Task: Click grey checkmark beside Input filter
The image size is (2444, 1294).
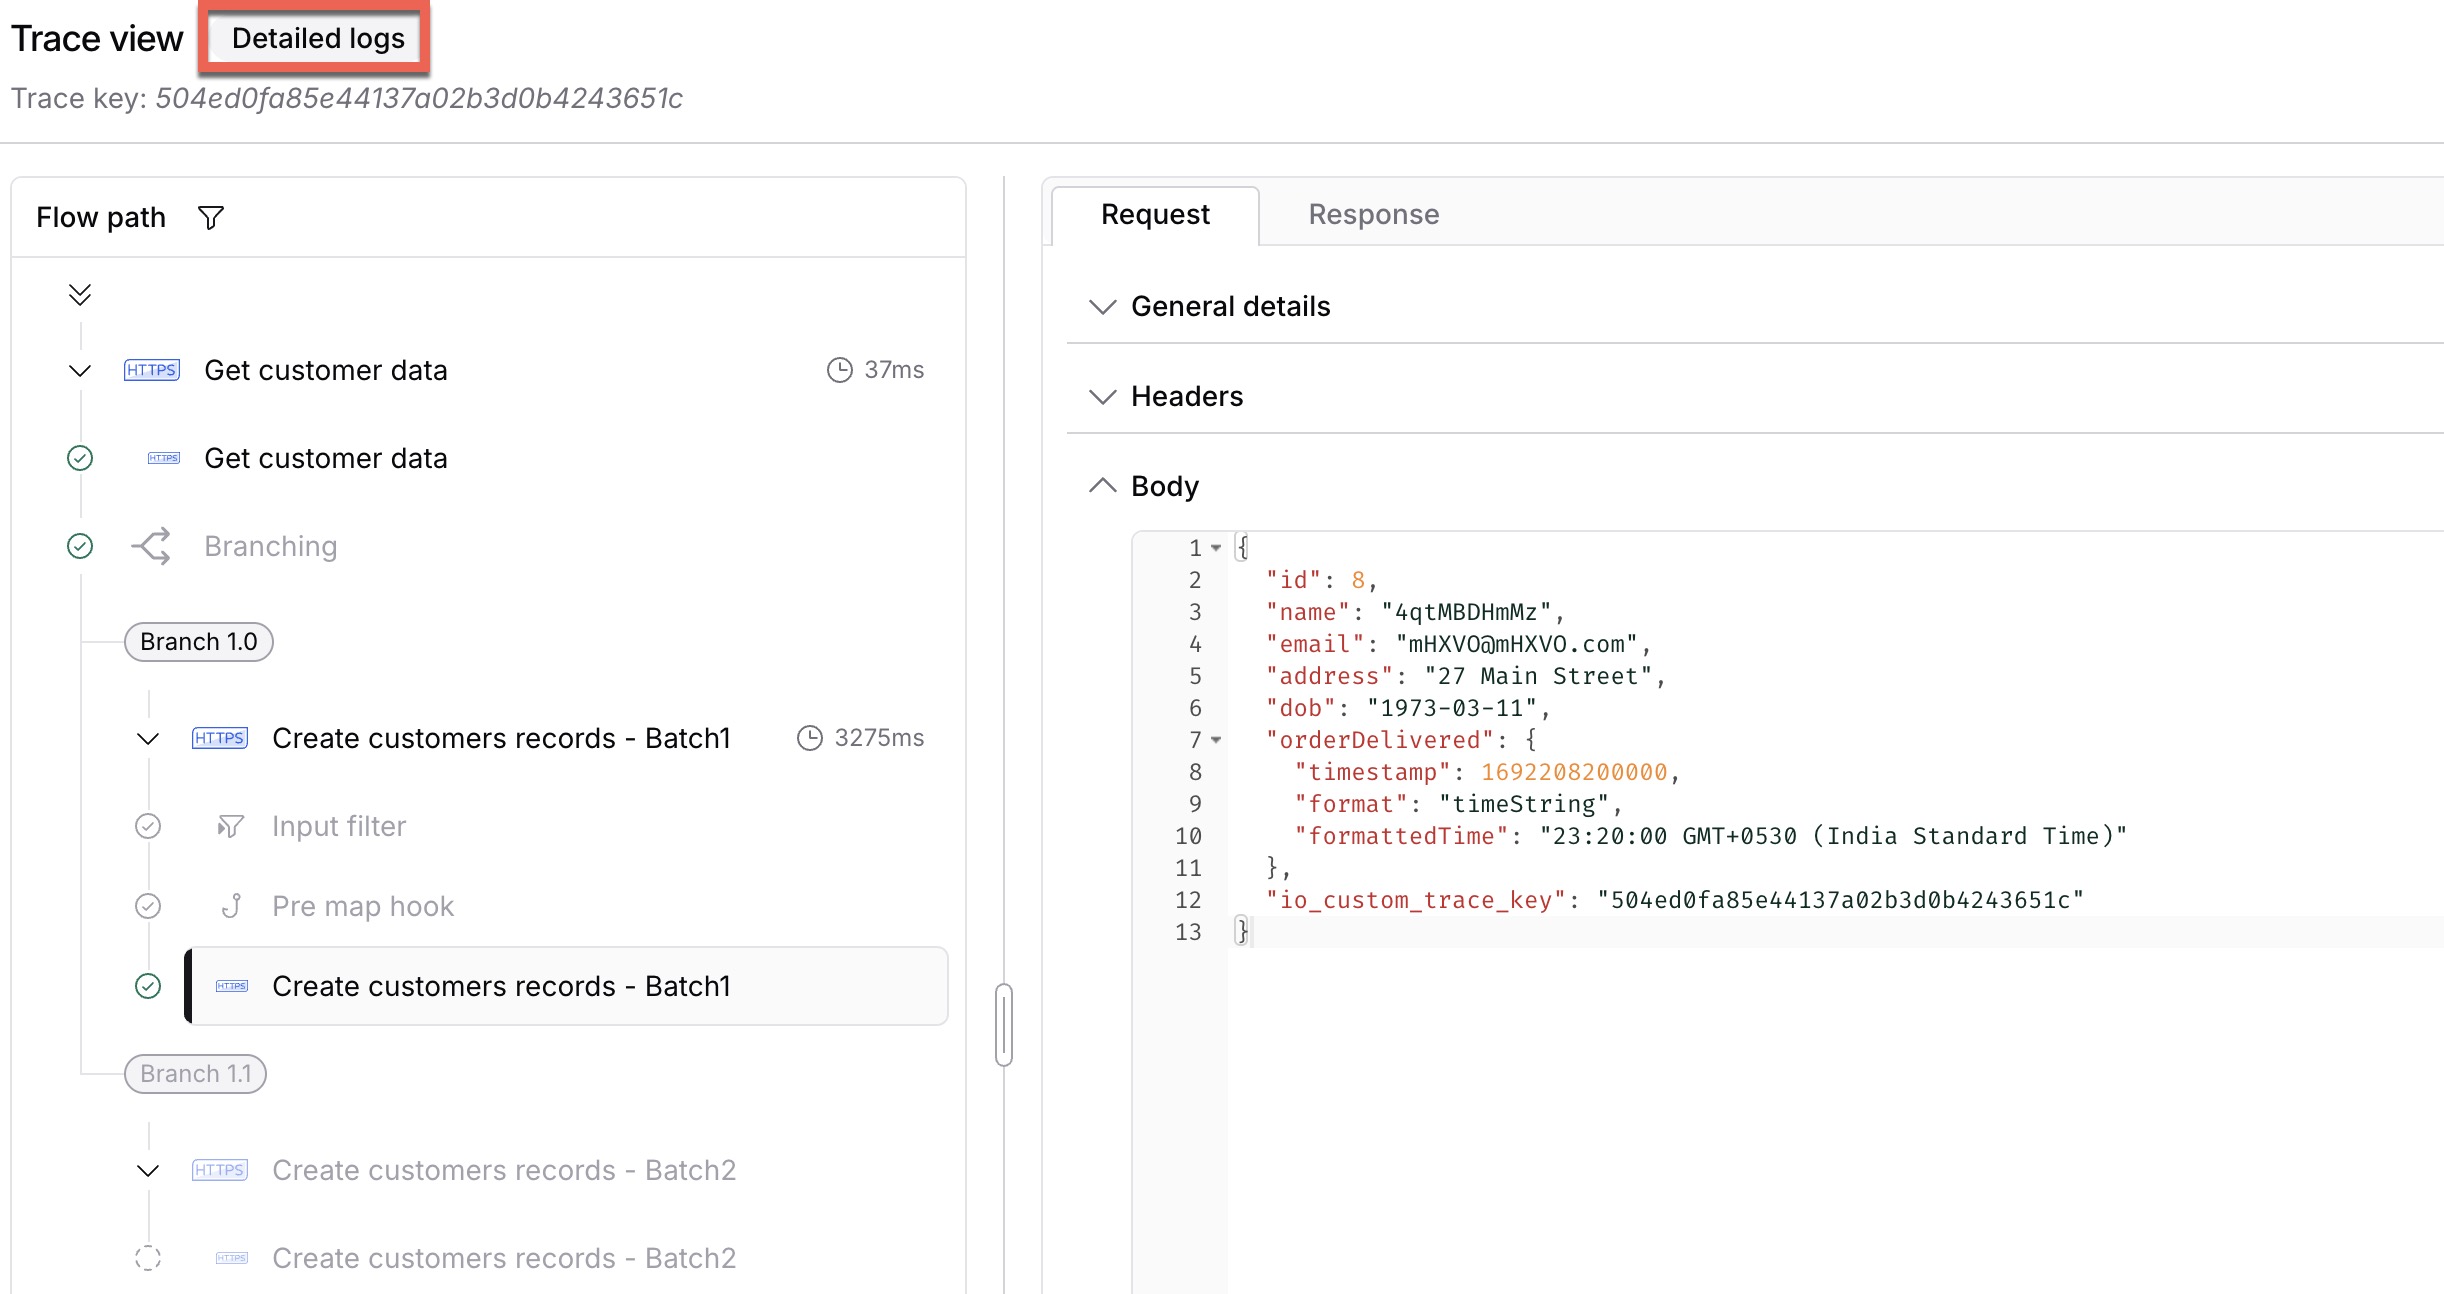Action: (148, 826)
